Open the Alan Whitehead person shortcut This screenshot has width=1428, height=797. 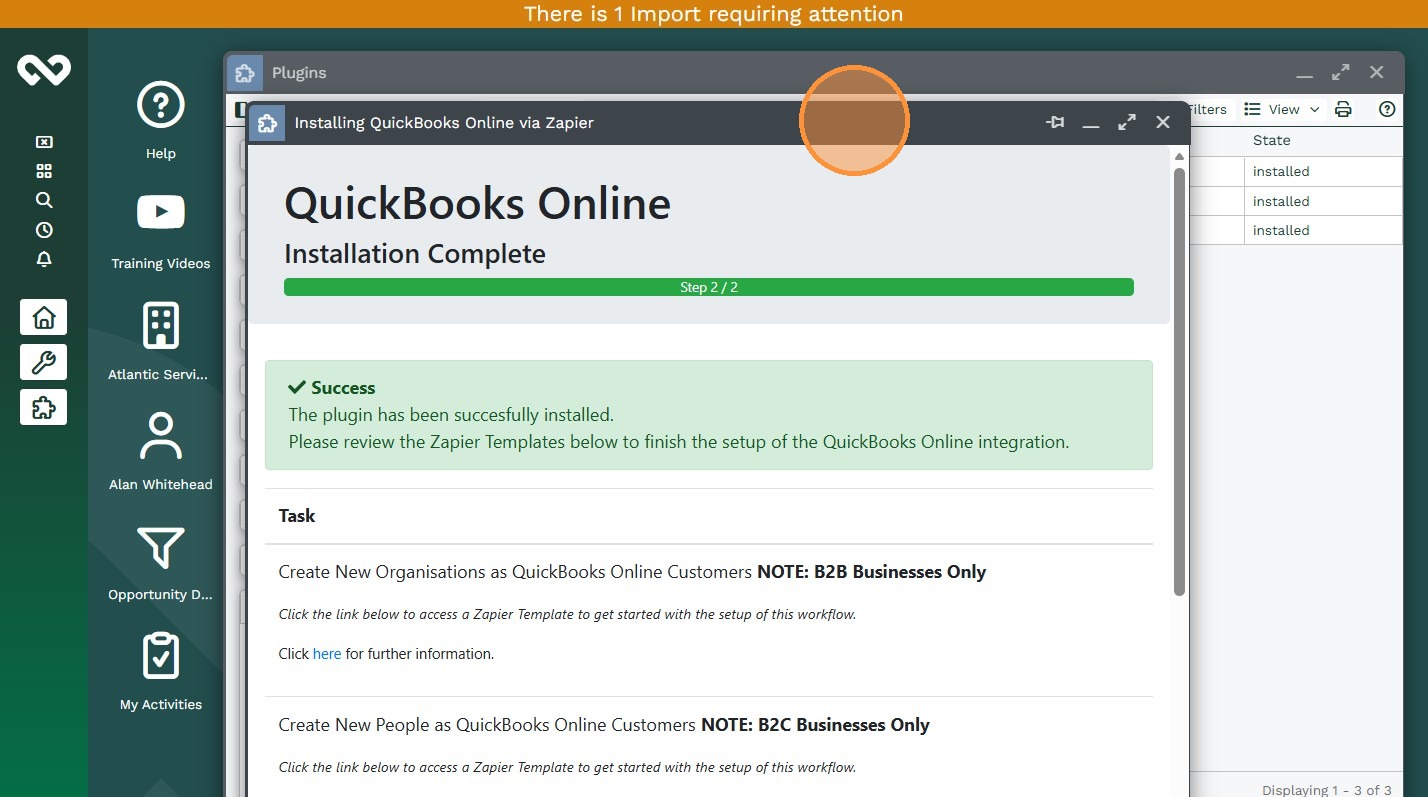pos(161,451)
